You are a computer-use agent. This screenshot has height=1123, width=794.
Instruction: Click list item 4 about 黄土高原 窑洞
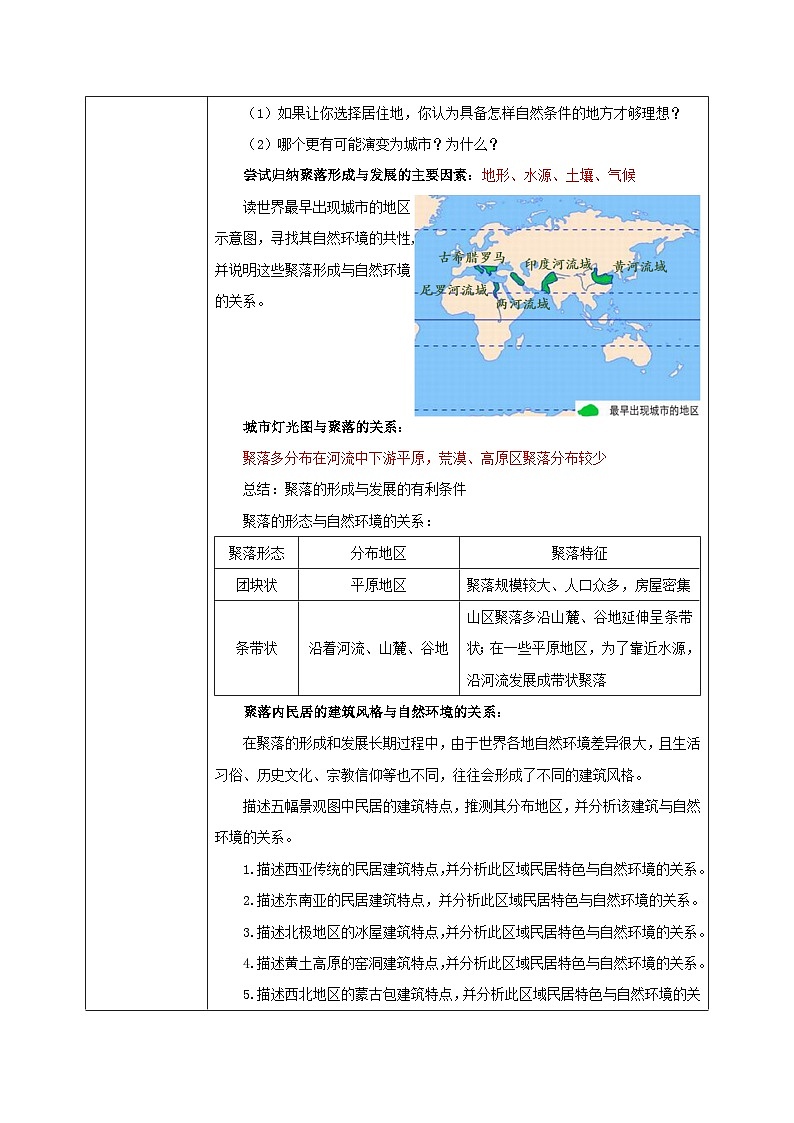475,963
